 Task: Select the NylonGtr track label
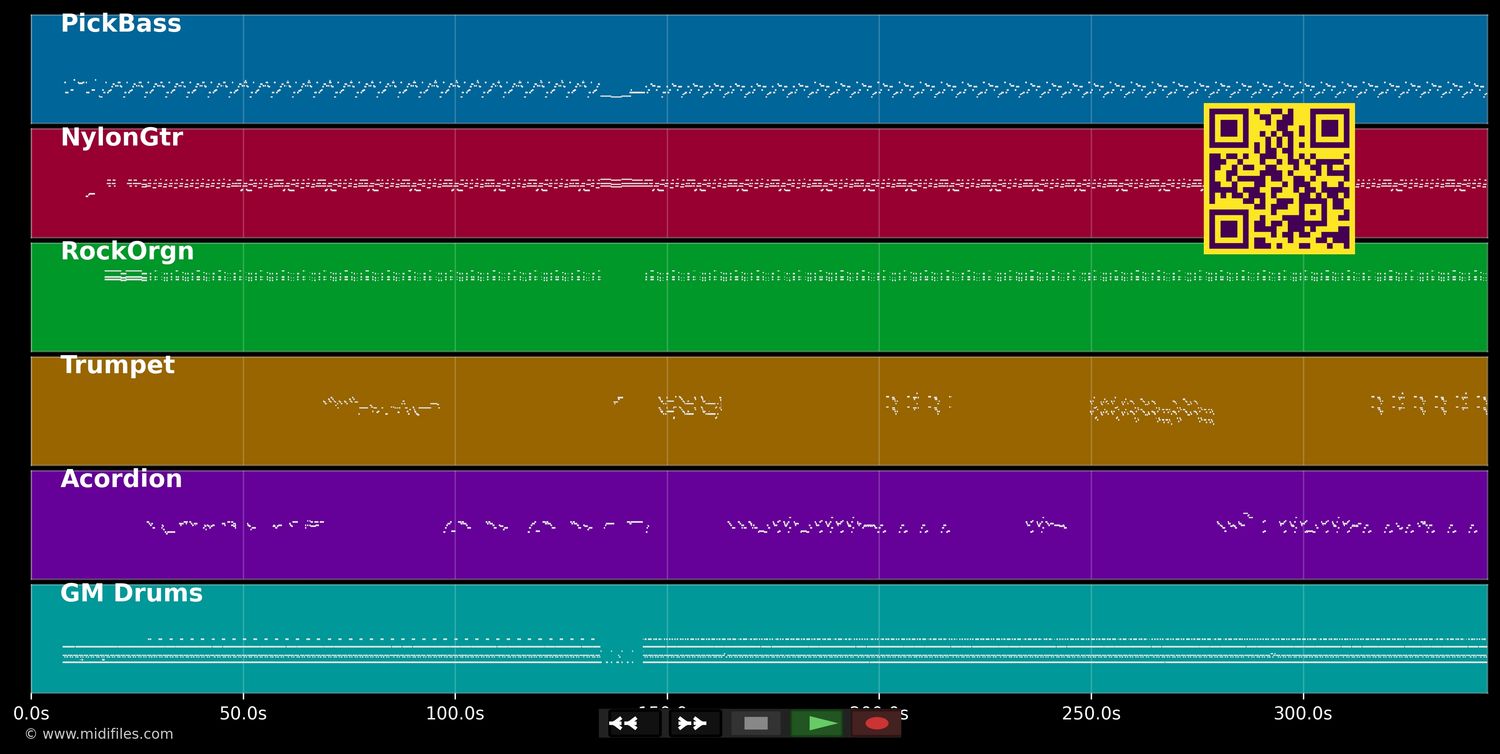point(121,137)
